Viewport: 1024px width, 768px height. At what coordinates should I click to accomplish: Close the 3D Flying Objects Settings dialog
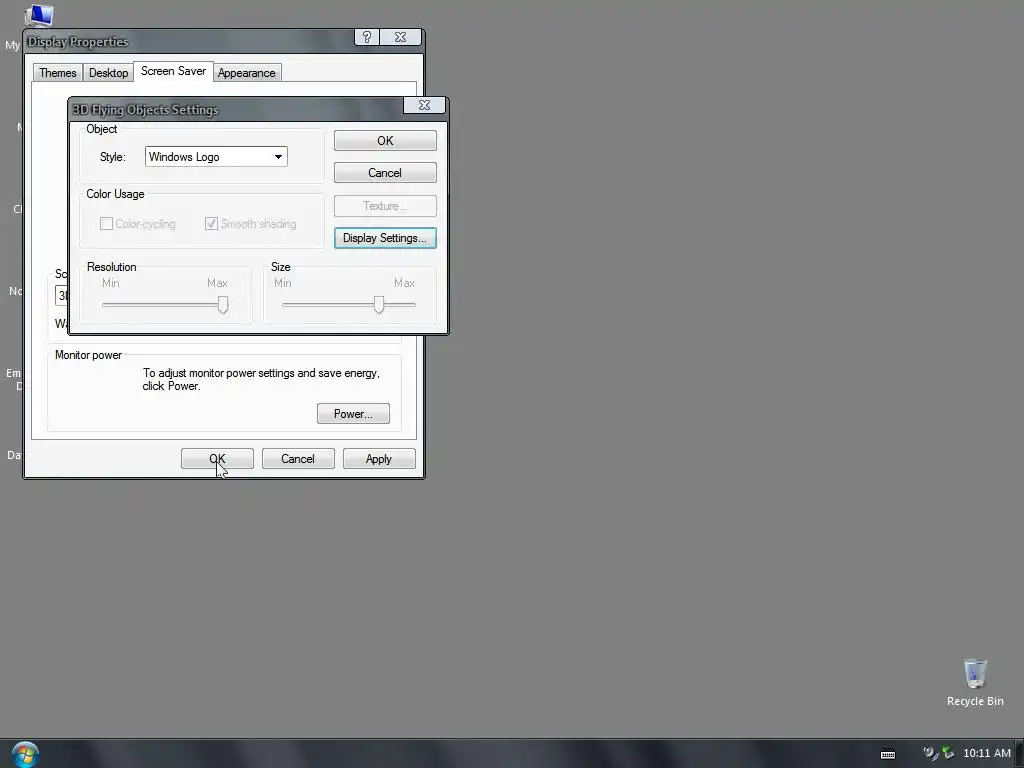(424, 104)
